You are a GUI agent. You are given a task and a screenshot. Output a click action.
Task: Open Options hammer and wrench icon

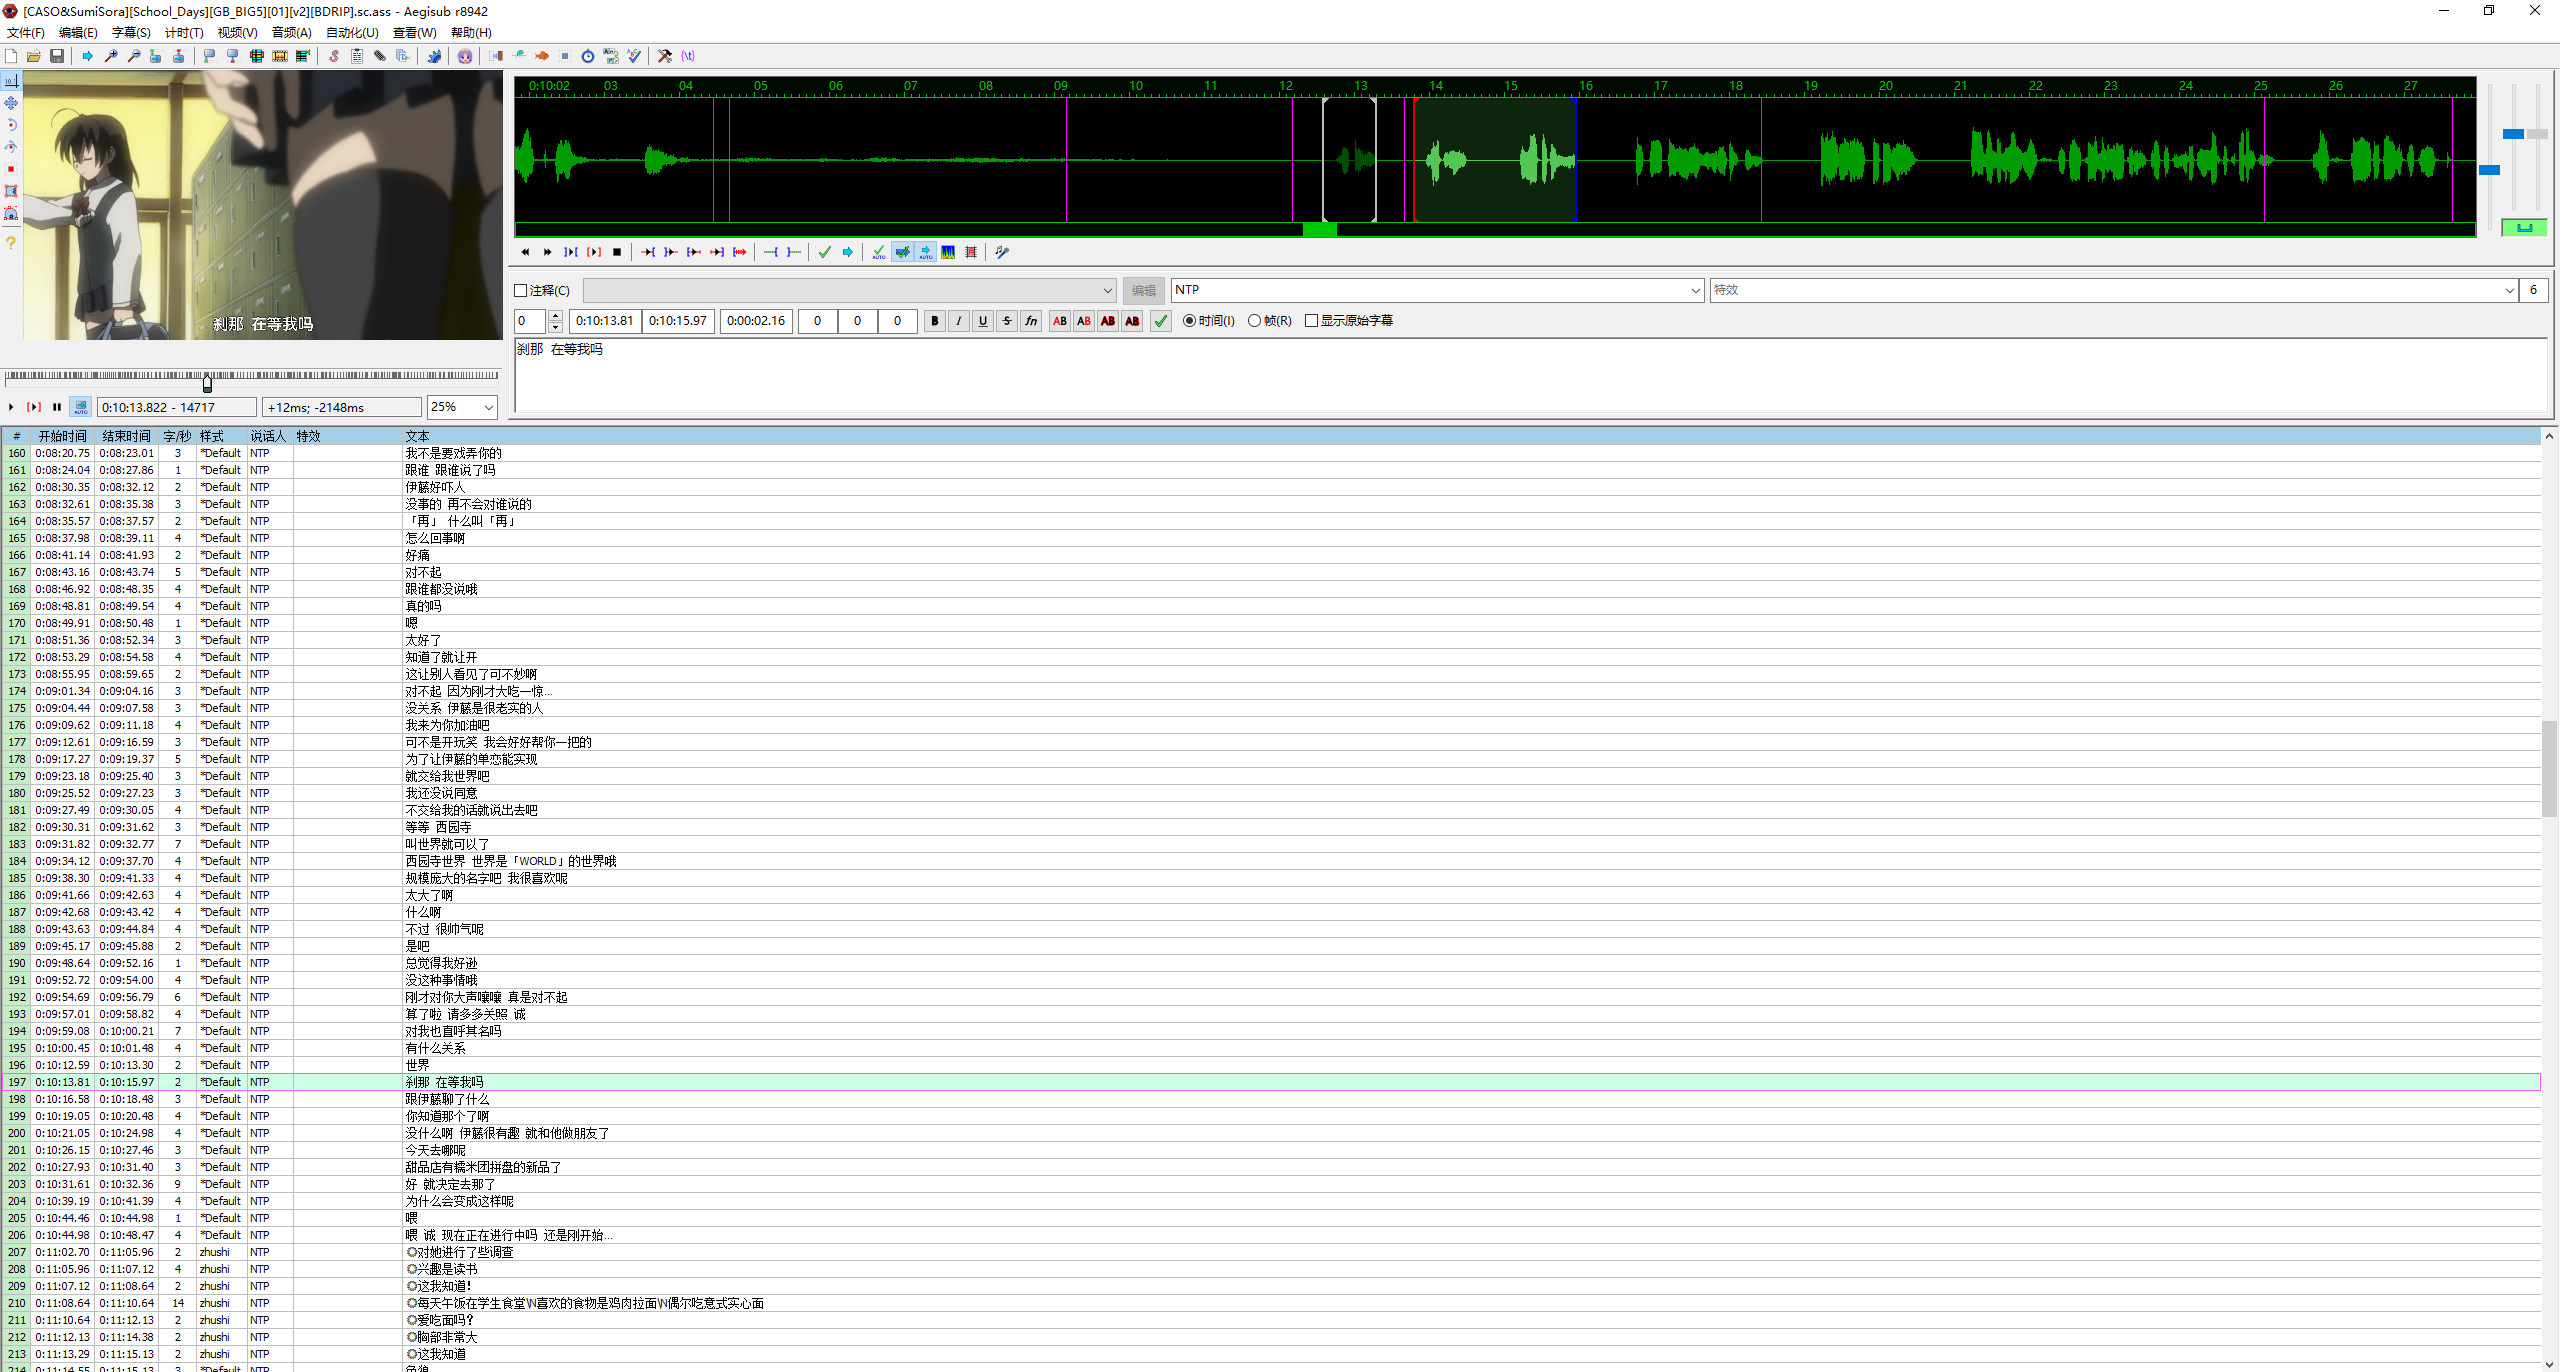coord(665,56)
